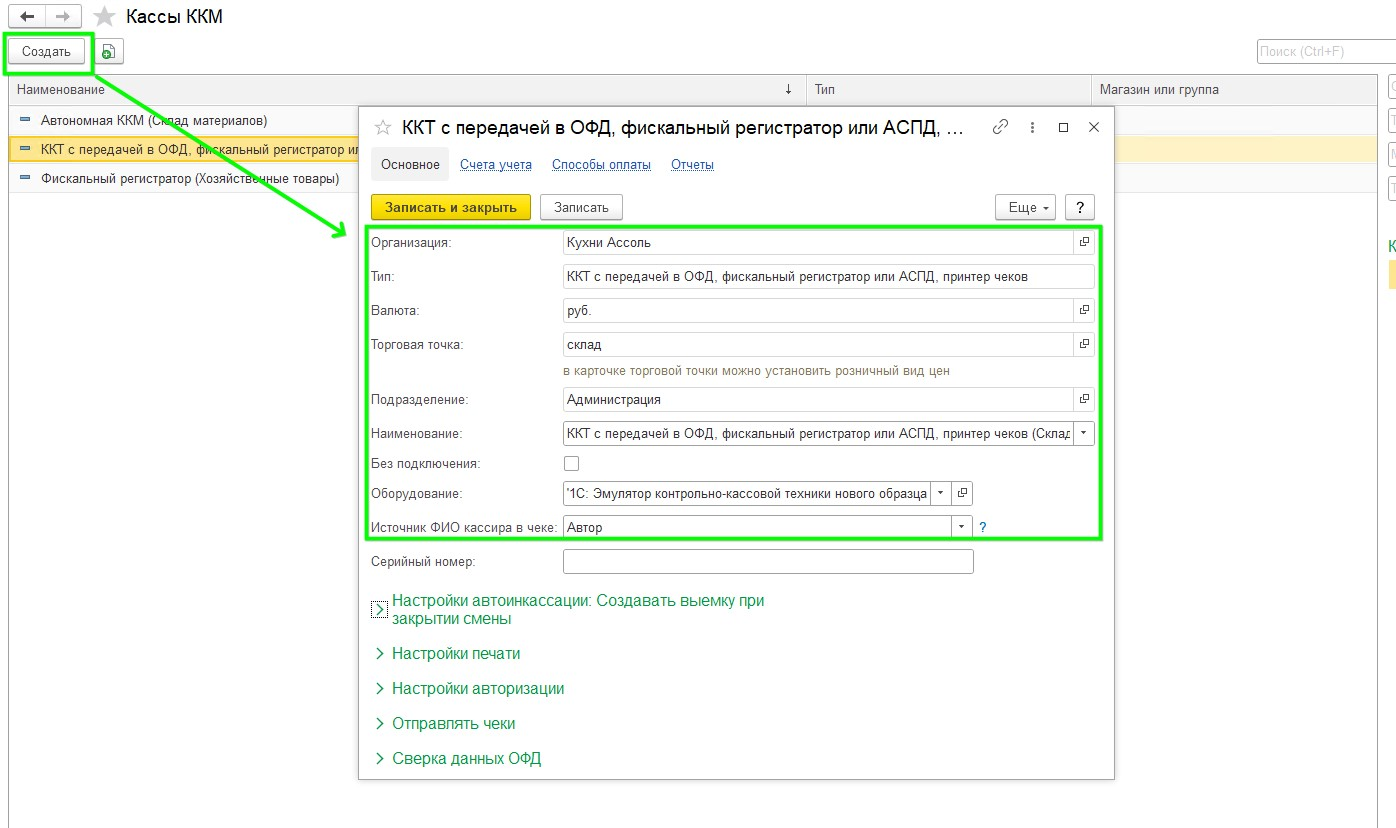The image size is (1396, 828).
Task: Sort by Наименование column header
Action: tap(406, 90)
